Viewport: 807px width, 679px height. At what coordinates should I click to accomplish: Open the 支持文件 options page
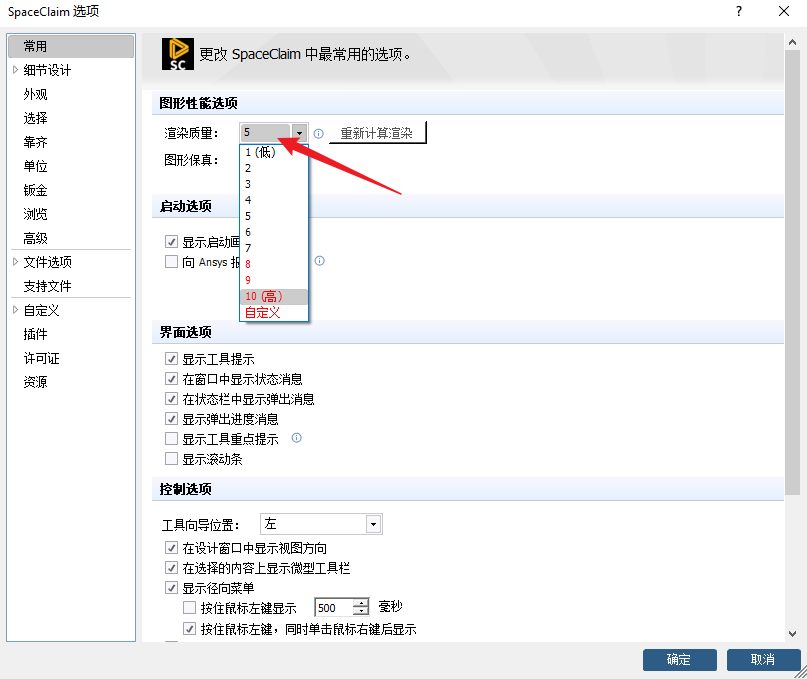(47, 286)
